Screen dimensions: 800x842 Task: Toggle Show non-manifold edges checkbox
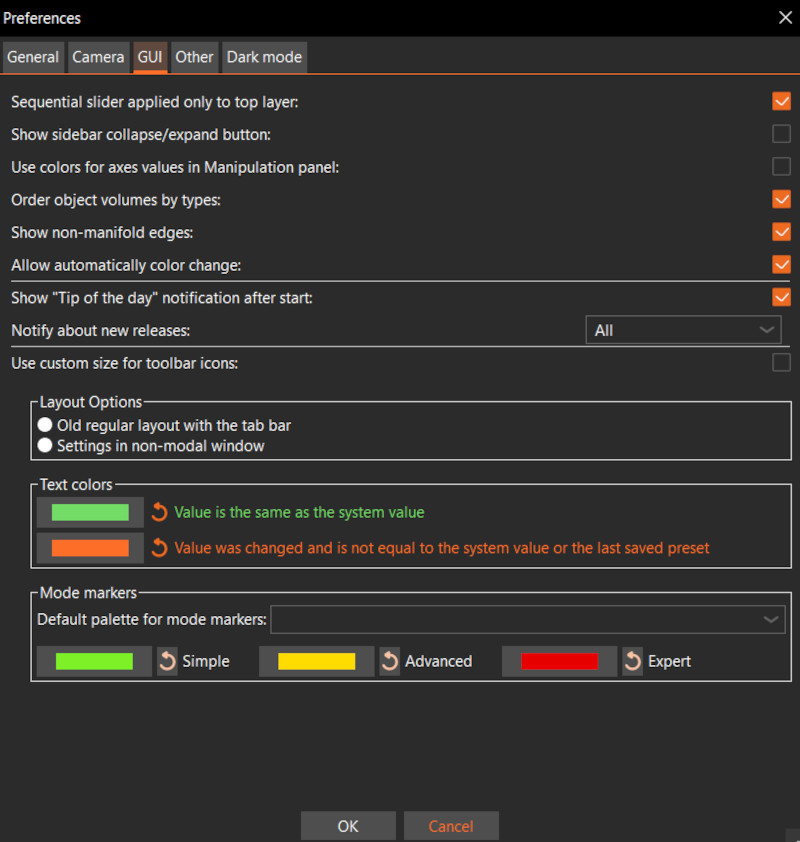781,232
